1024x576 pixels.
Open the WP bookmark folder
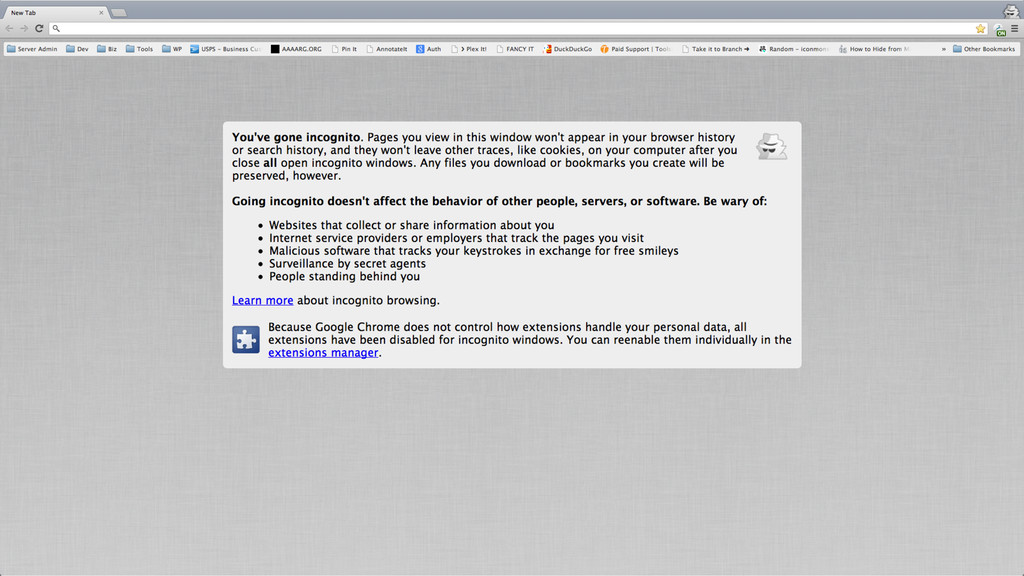172,49
